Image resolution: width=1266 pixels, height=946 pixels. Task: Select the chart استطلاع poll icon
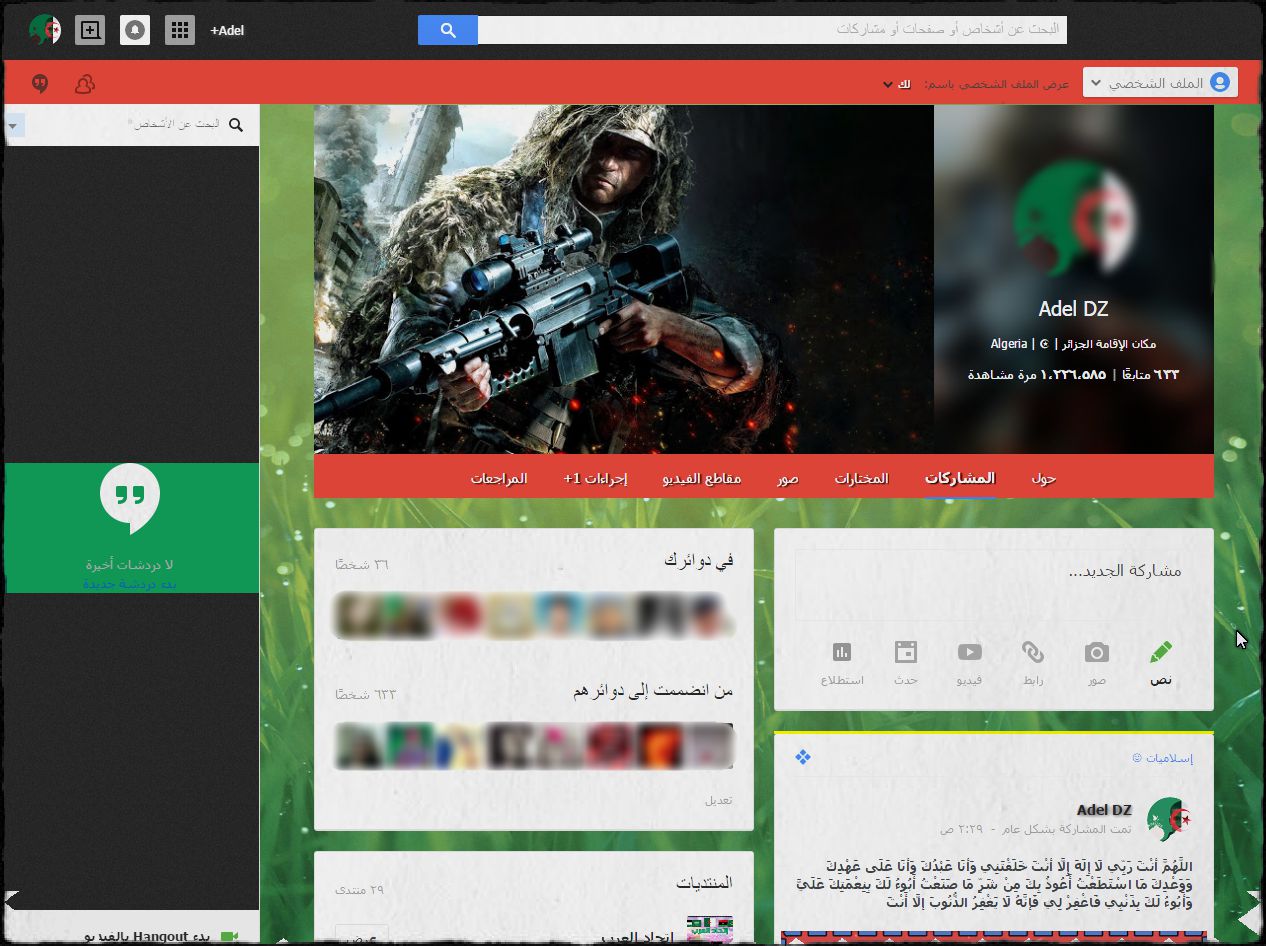[842, 652]
